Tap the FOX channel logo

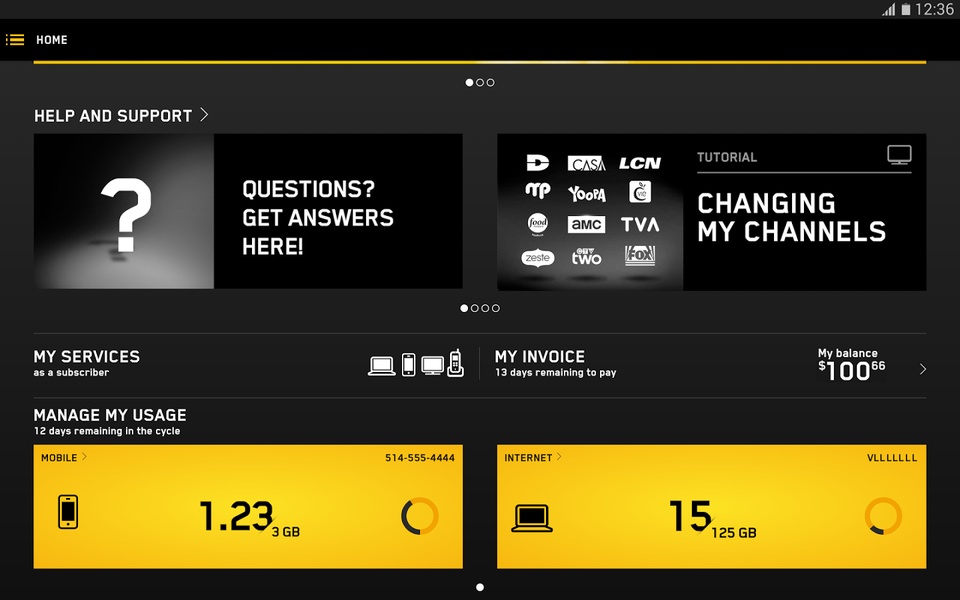point(640,255)
